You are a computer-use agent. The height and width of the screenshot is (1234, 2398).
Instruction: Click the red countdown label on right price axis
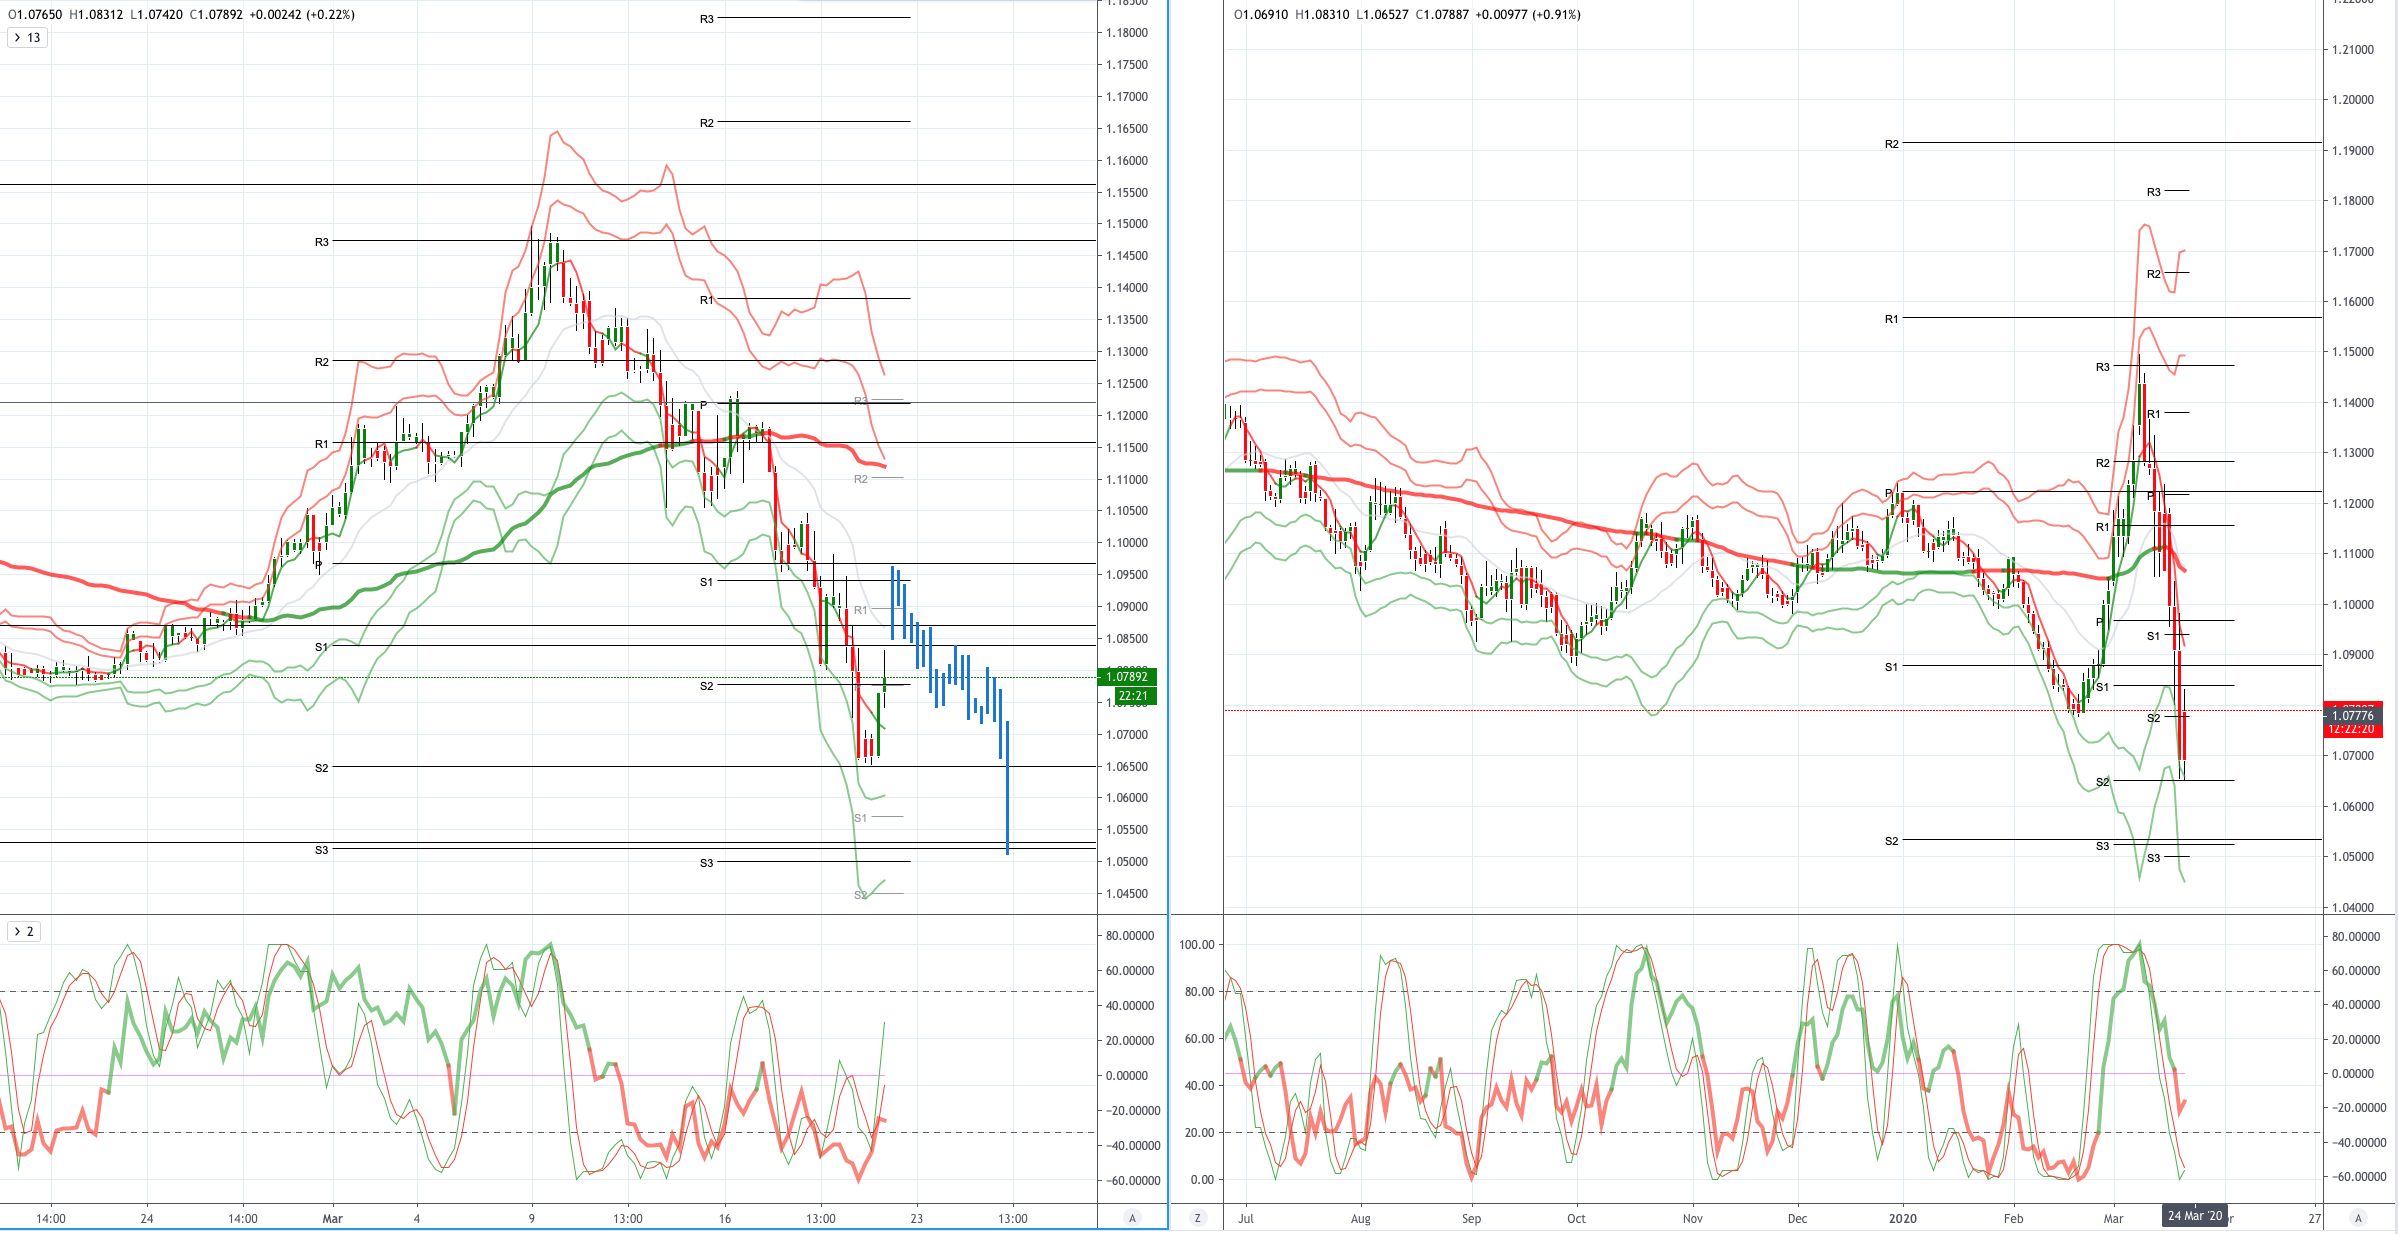2351,731
